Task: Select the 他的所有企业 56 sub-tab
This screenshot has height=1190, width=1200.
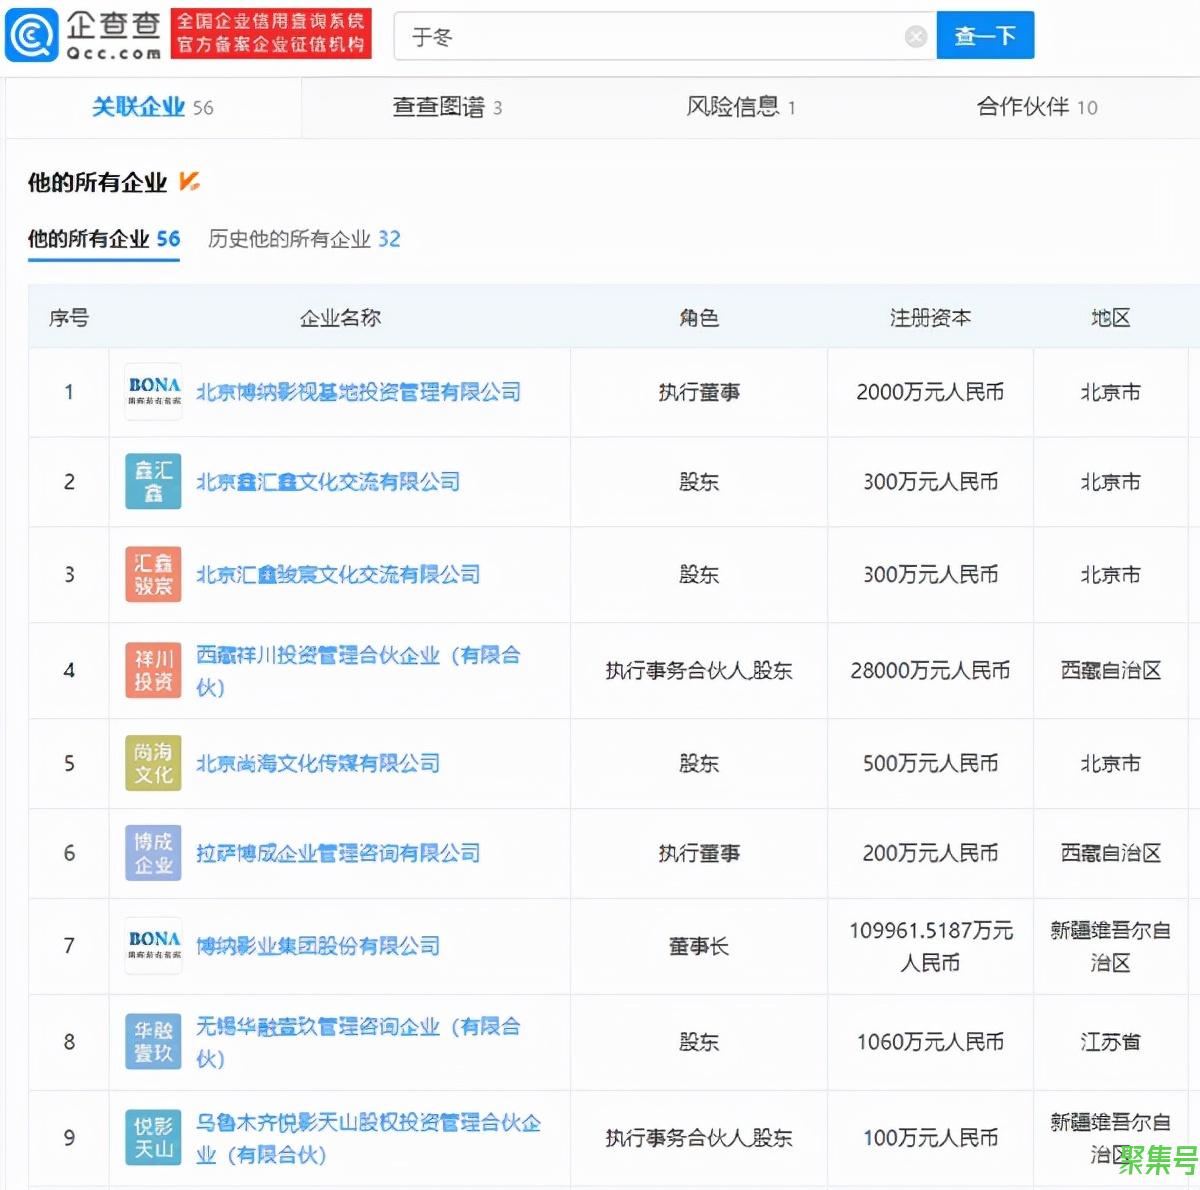Action: click(x=104, y=239)
